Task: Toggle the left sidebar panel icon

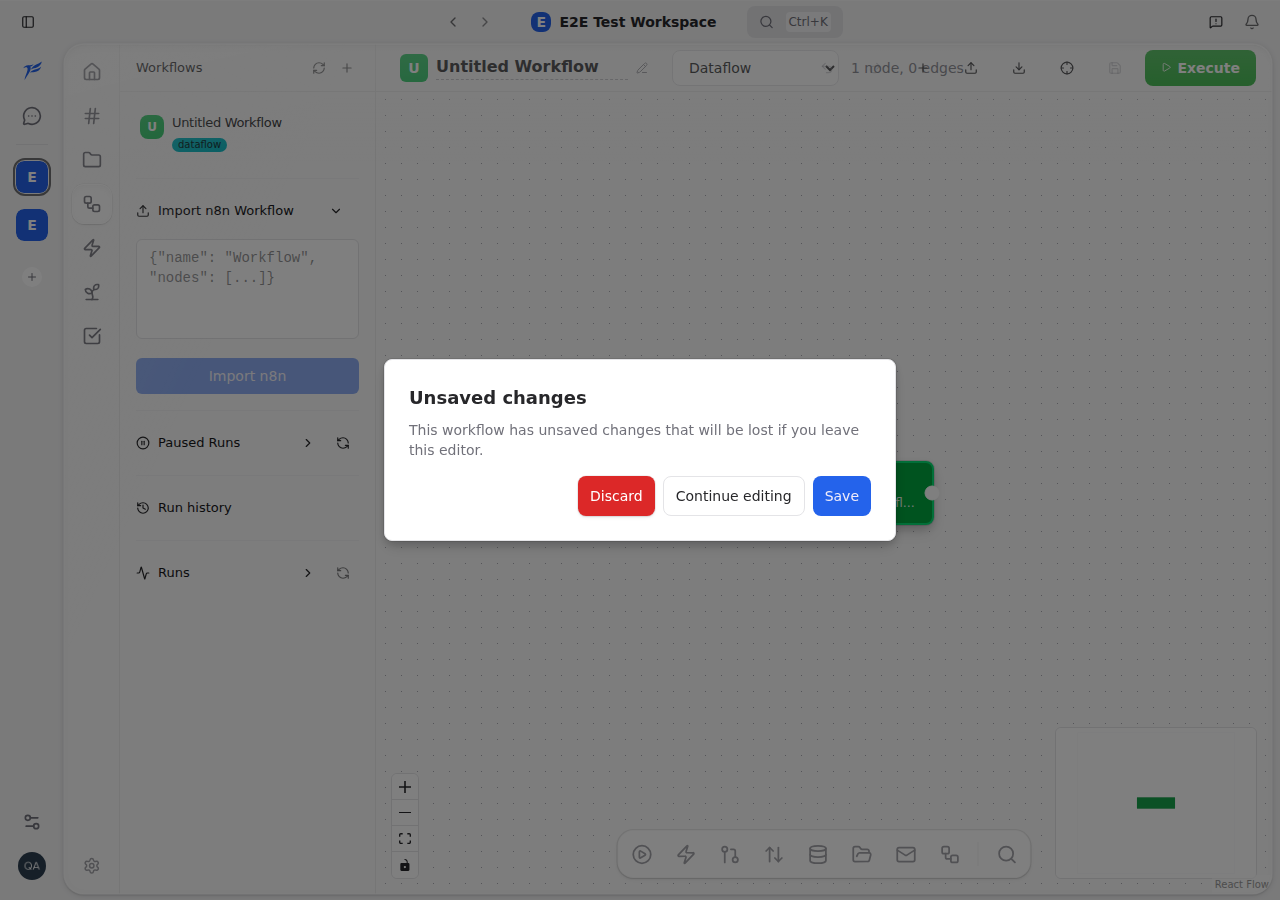Action: [x=28, y=22]
